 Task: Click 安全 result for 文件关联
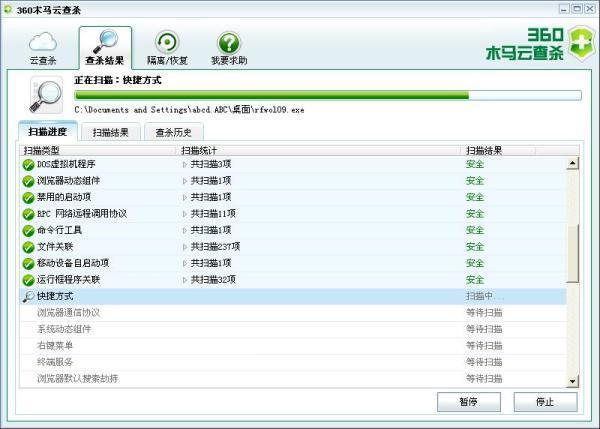click(475, 247)
